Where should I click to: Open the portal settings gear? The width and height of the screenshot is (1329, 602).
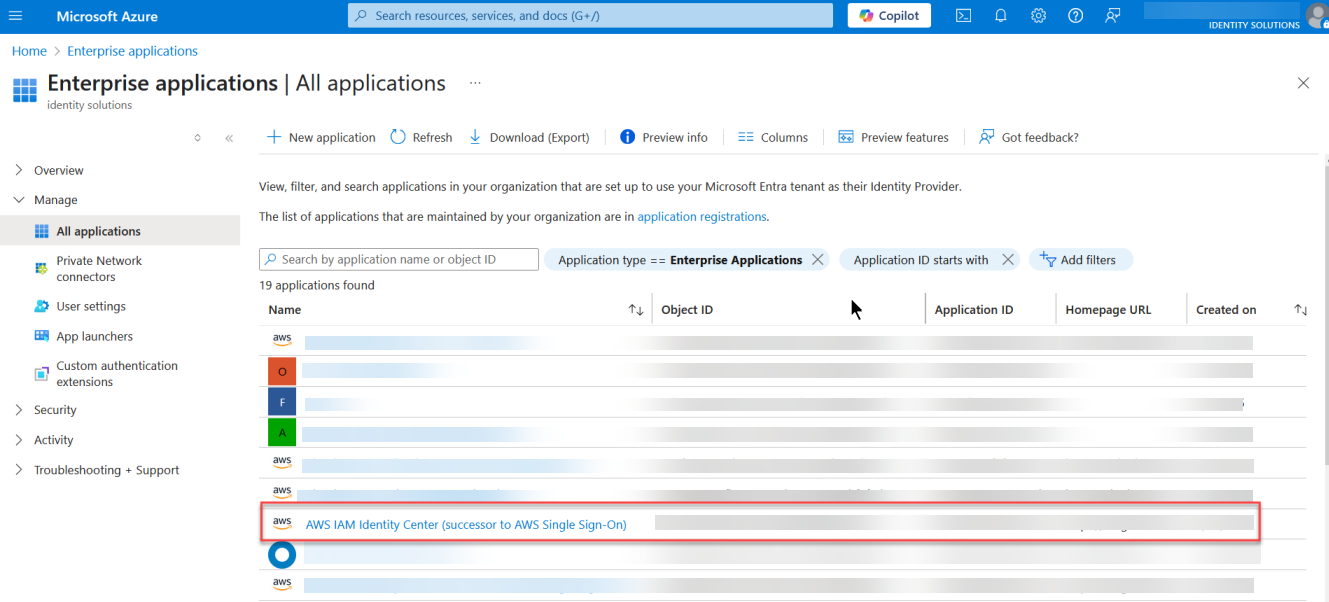pyautogui.click(x=1037, y=15)
